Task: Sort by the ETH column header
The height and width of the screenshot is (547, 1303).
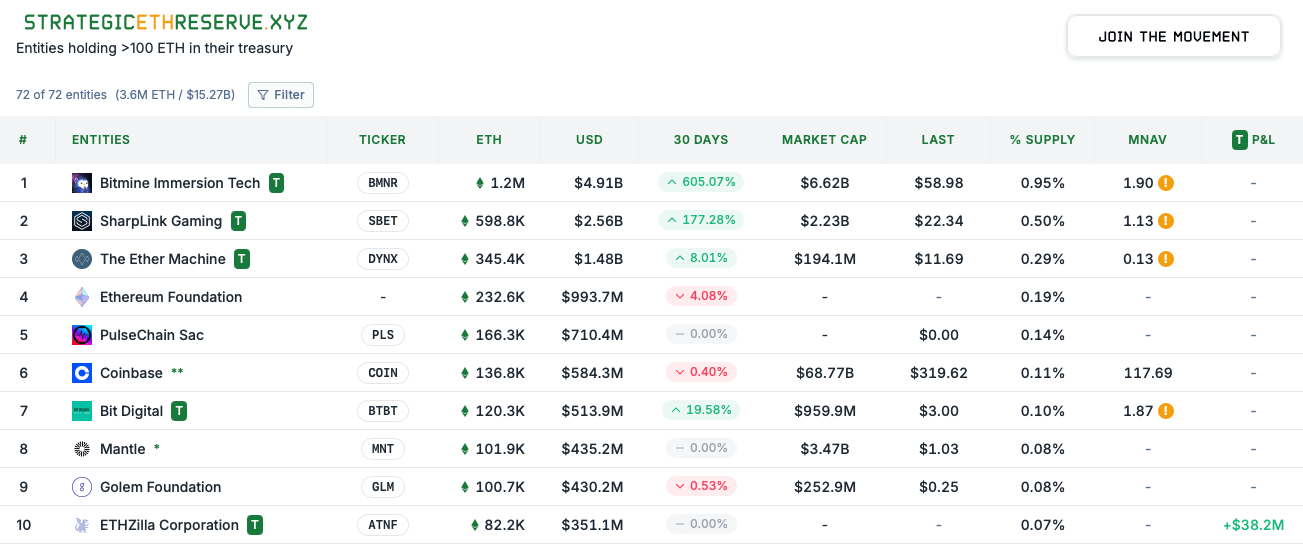Action: [489, 140]
